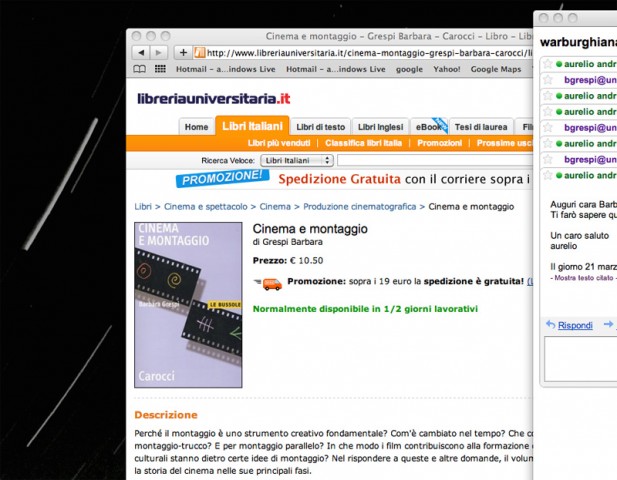Select the Libri Italiani tab

pyautogui.click(x=252, y=126)
